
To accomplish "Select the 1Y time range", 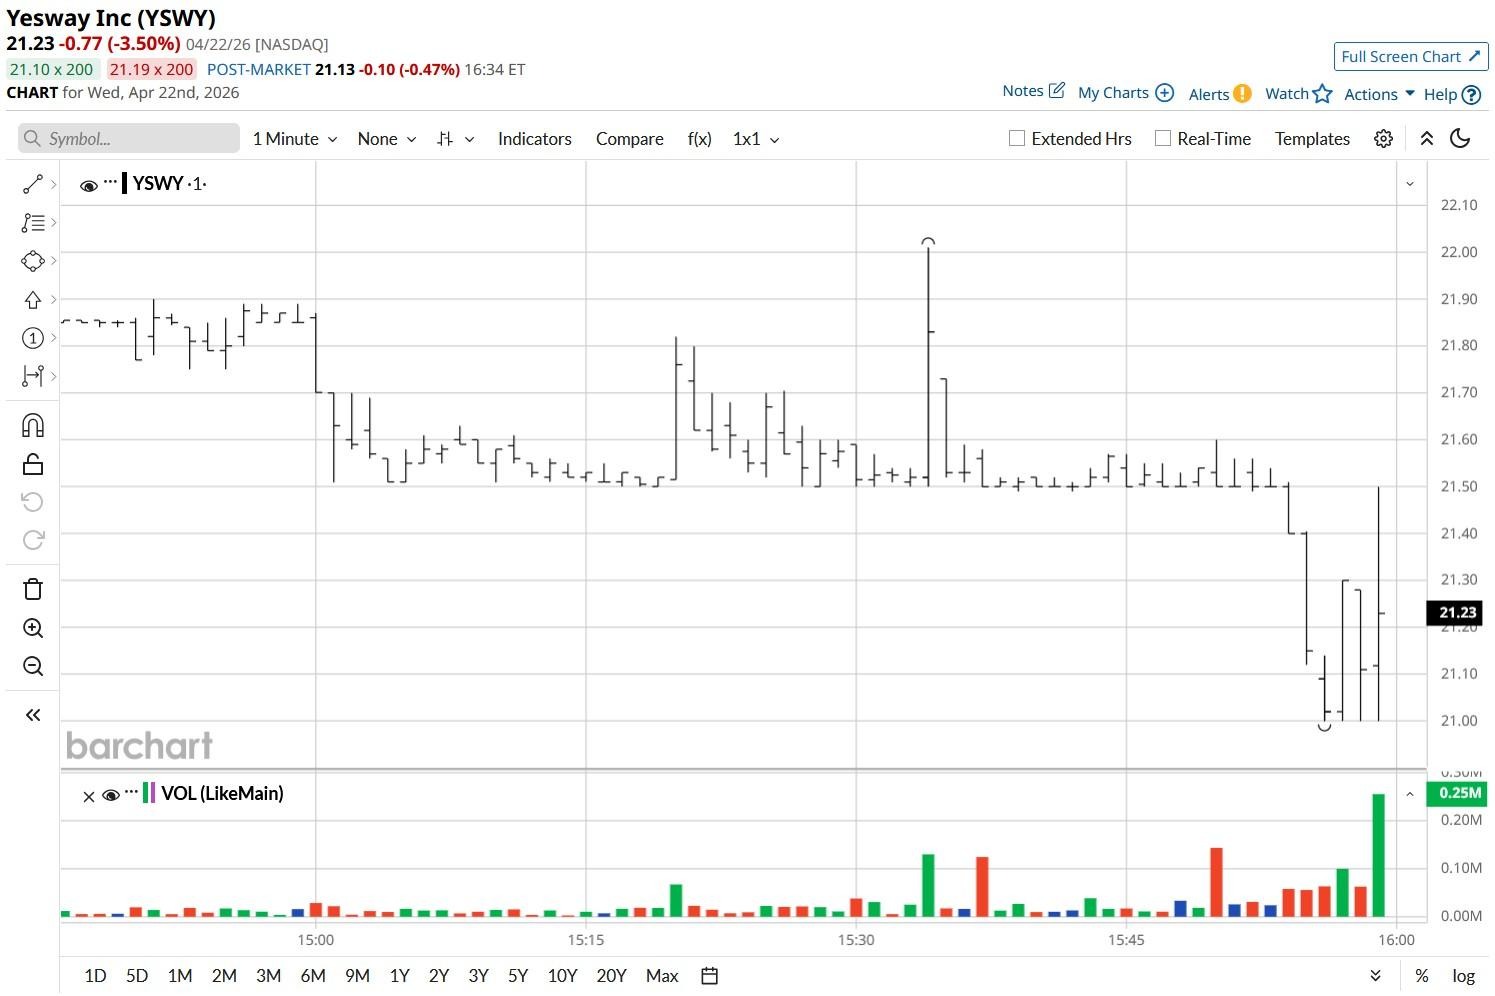I will tap(400, 976).
